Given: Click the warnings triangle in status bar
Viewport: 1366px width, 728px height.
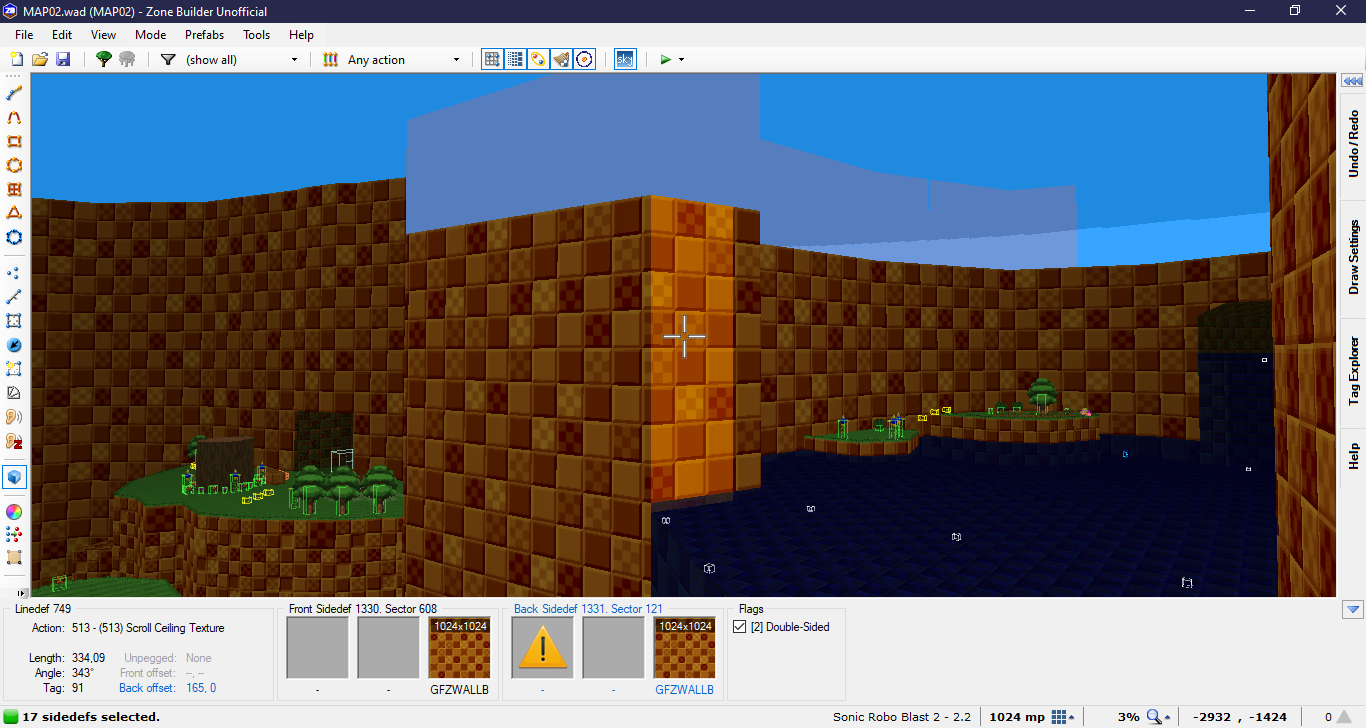Looking at the screenshot, I should [1345, 716].
